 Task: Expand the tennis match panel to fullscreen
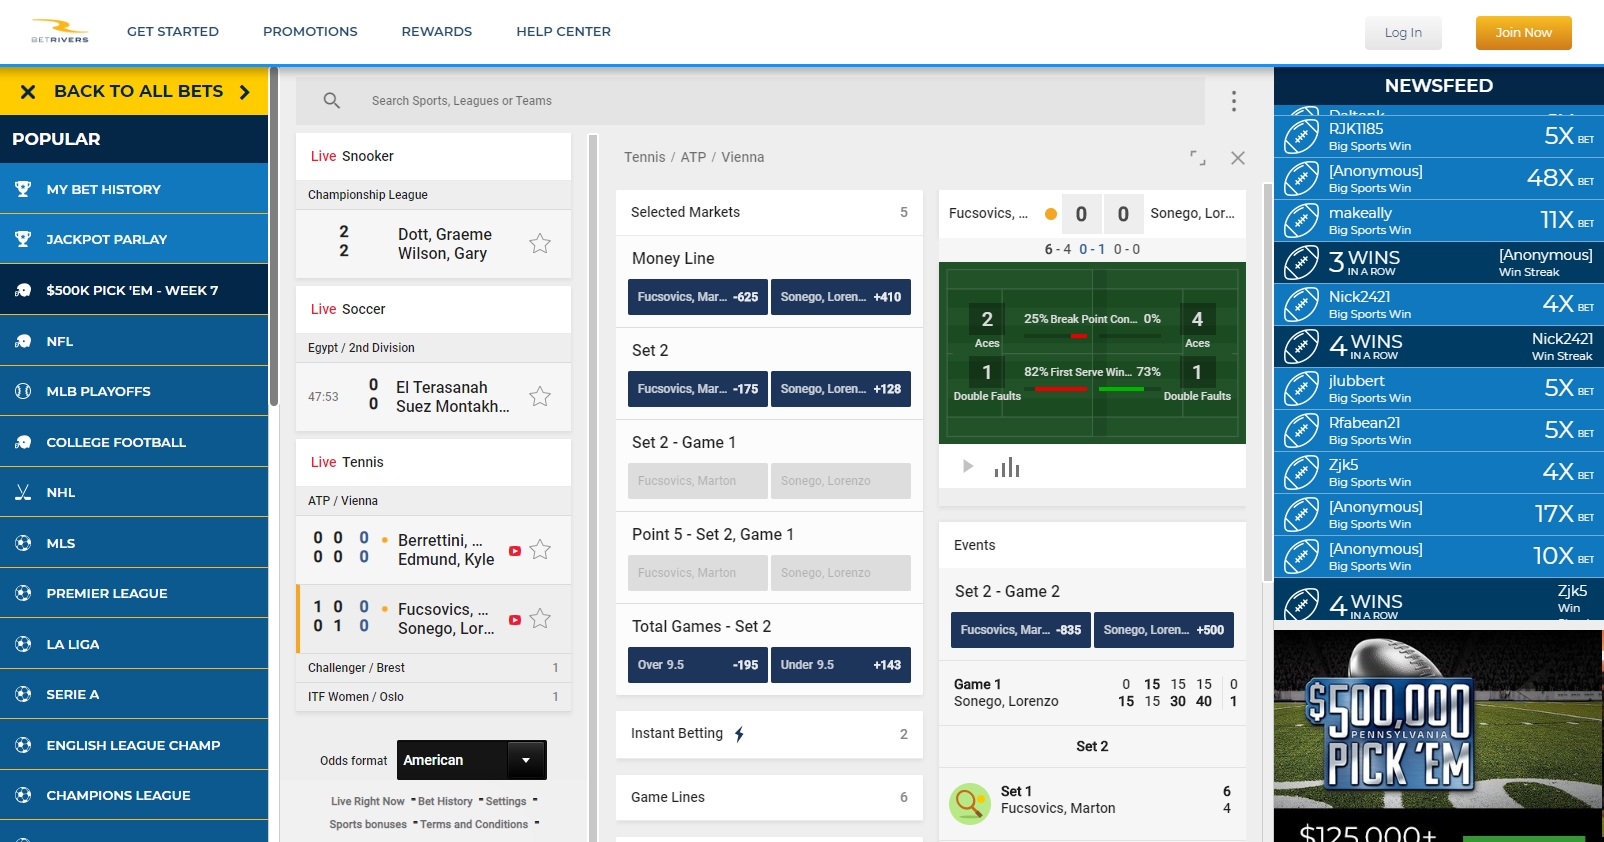1197,158
